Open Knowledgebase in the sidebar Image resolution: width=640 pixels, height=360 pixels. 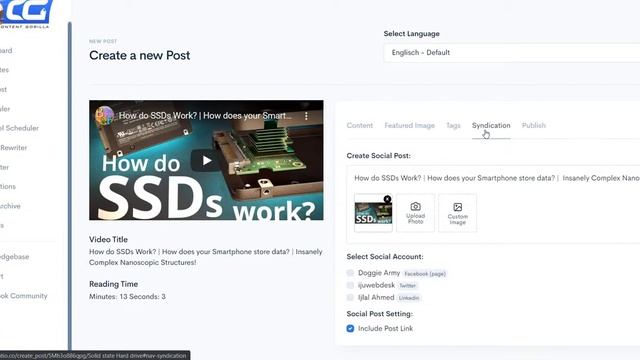(14, 257)
